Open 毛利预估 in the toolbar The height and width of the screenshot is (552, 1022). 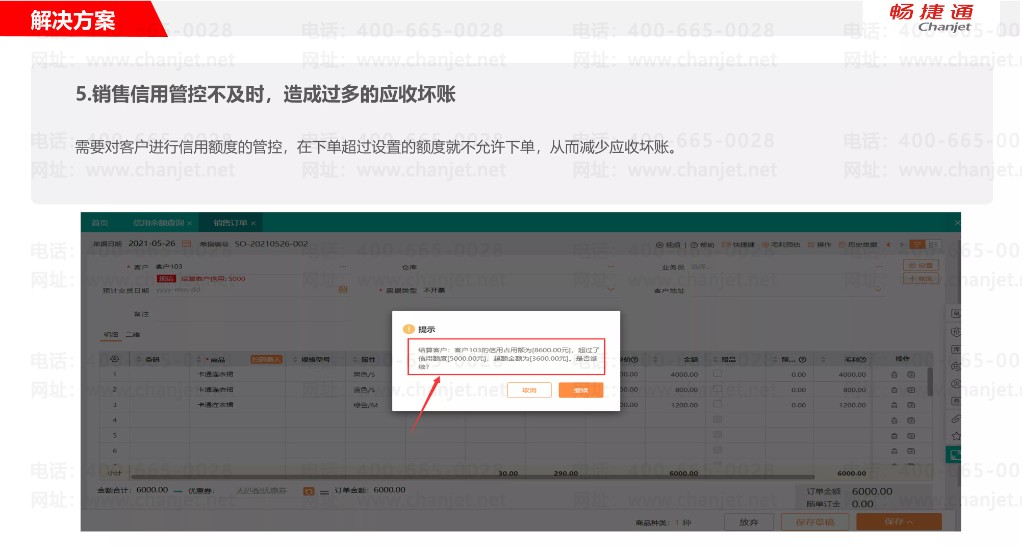click(781, 245)
